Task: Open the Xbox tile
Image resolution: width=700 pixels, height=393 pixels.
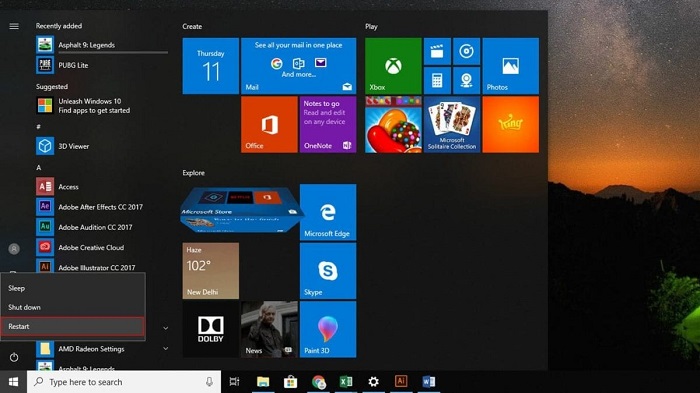Action: (x=393, y=66)
